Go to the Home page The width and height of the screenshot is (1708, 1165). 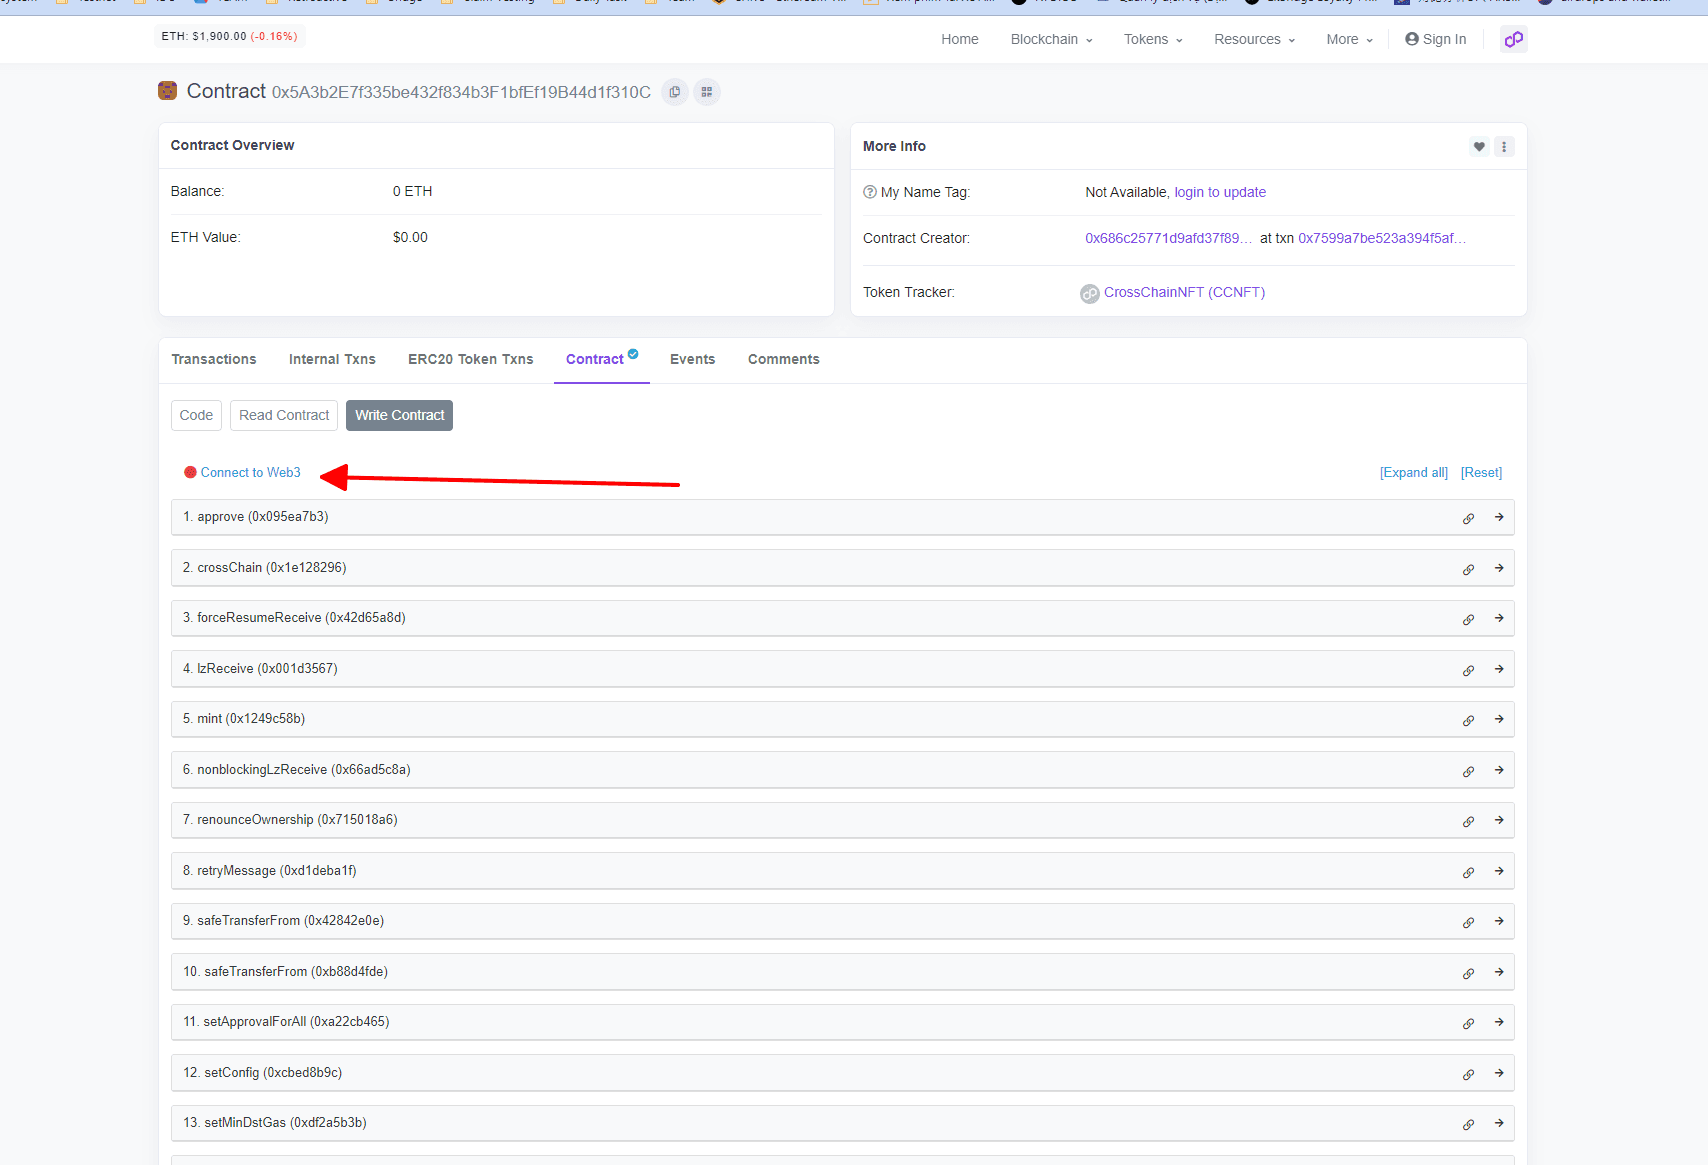click(x=960, y=39)
